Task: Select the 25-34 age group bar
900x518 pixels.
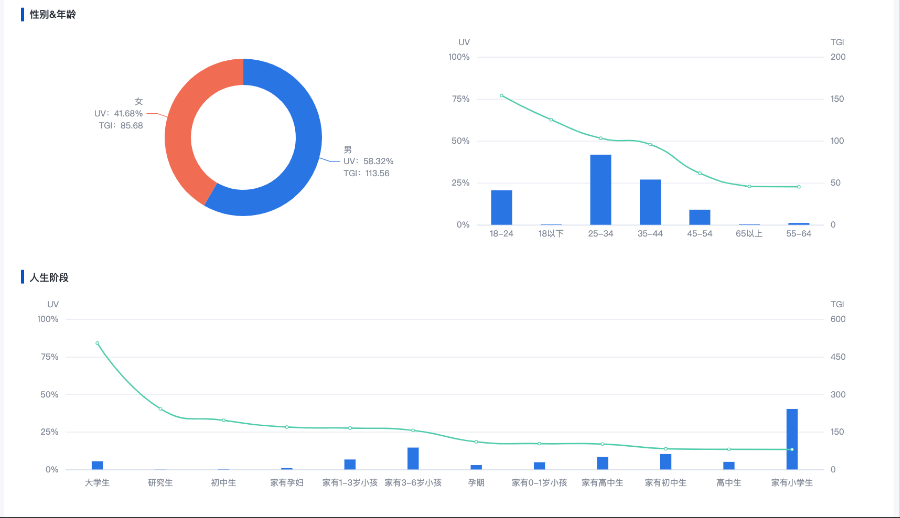Action: tap(600, 190)
